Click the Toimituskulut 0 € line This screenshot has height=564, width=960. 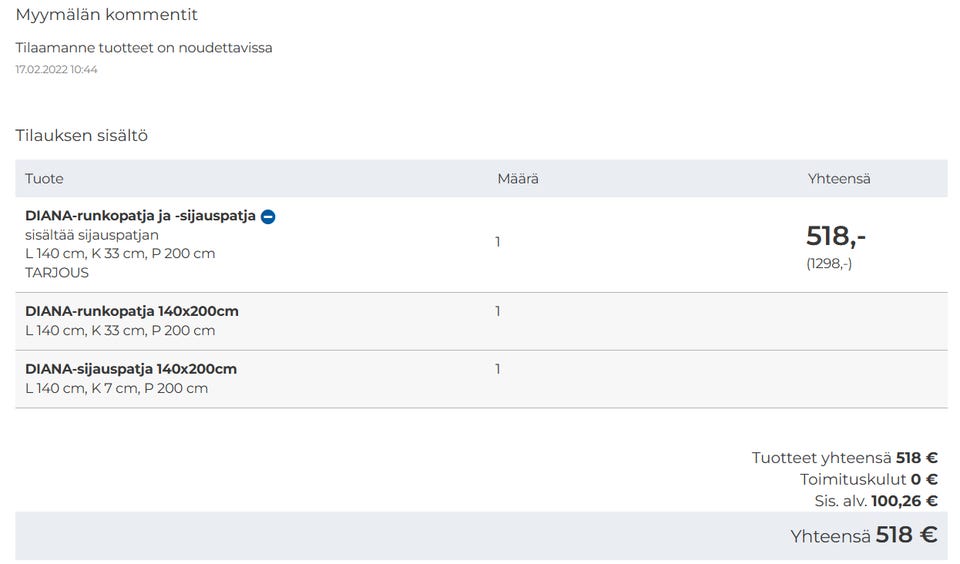click(x=868, y=480)
